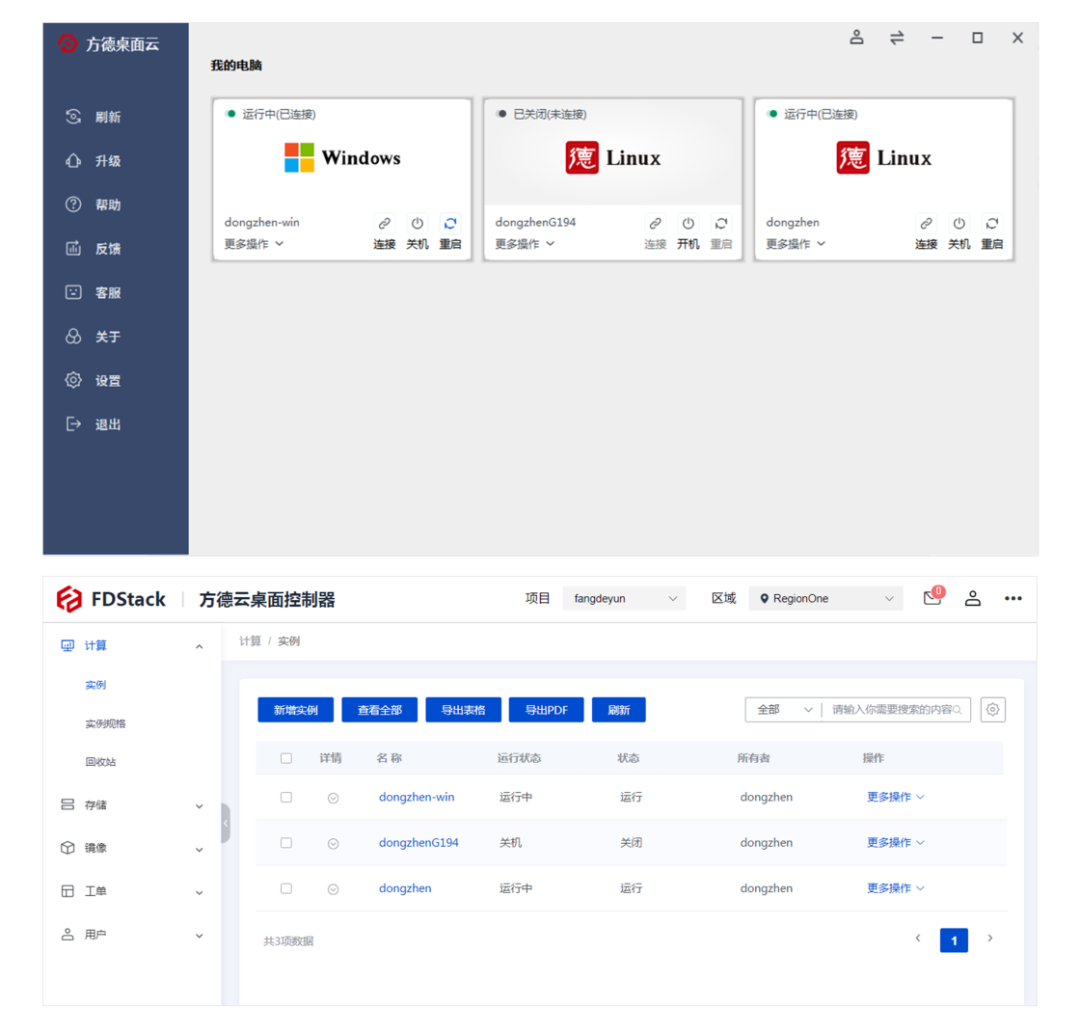The height and width of the screenshot is (1034, 1080).
Task: Click the 导出表格 button
Action: 464,710
